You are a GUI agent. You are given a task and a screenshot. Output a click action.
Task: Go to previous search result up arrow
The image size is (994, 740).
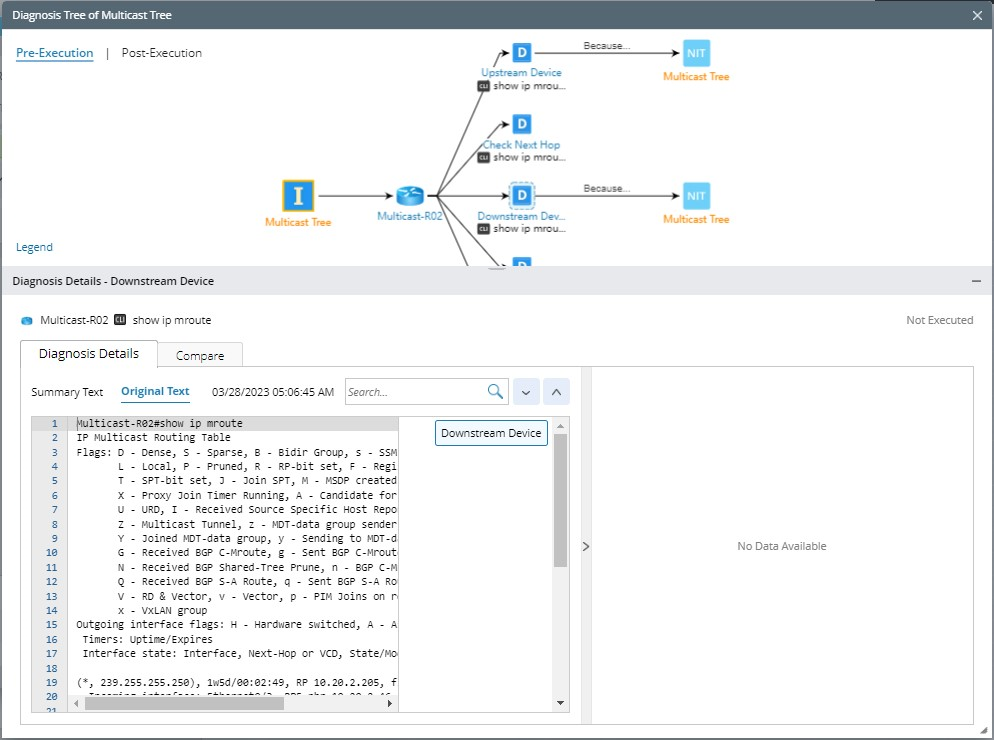[x=556, y=392]
